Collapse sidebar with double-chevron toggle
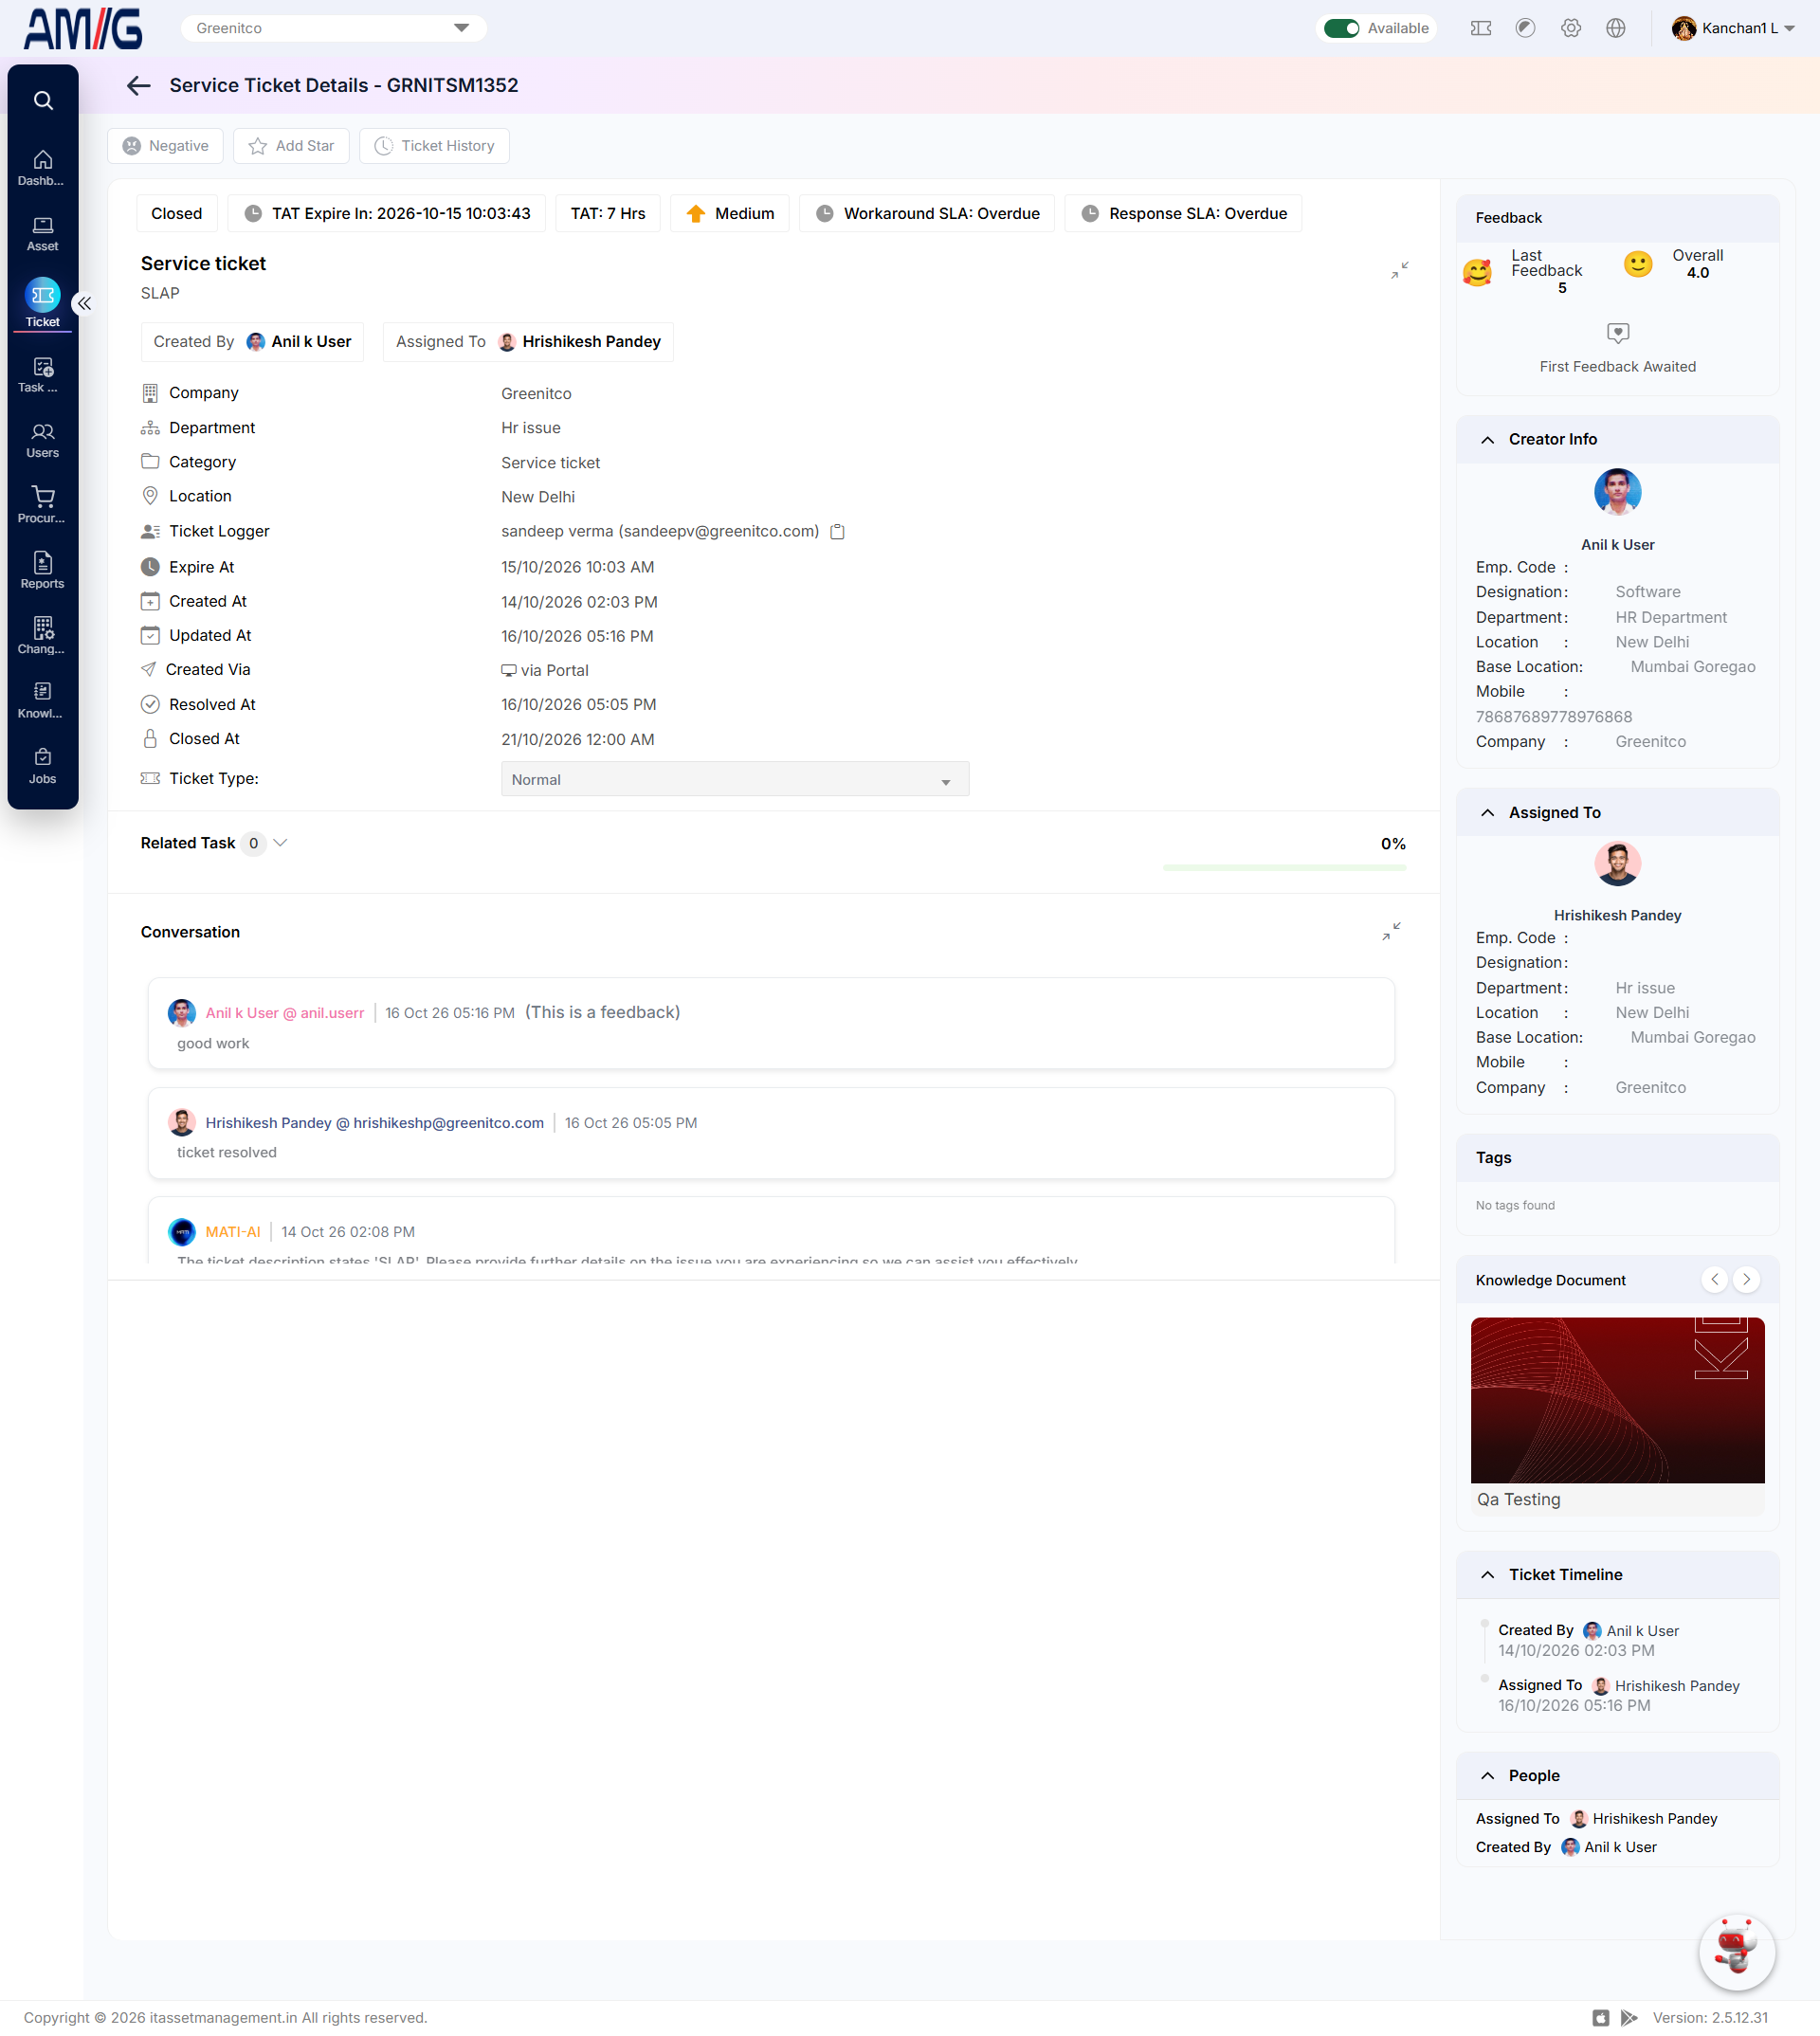 pyautogui.click(x=85, y=303)
